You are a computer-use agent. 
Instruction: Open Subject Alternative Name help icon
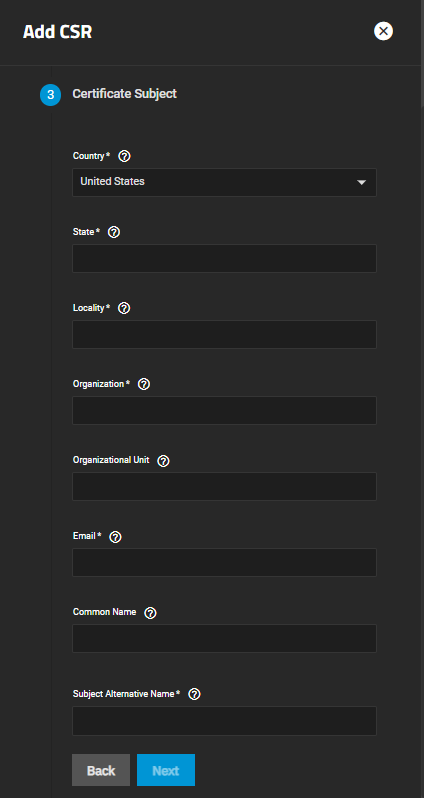click(194, 694)
